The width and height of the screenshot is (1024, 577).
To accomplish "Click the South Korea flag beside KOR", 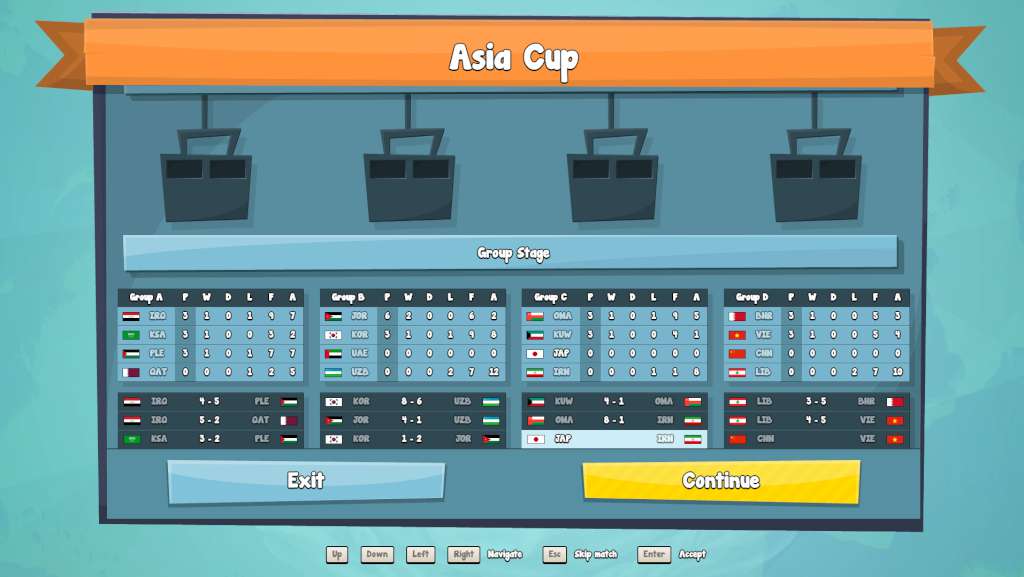I will [333, 334].
